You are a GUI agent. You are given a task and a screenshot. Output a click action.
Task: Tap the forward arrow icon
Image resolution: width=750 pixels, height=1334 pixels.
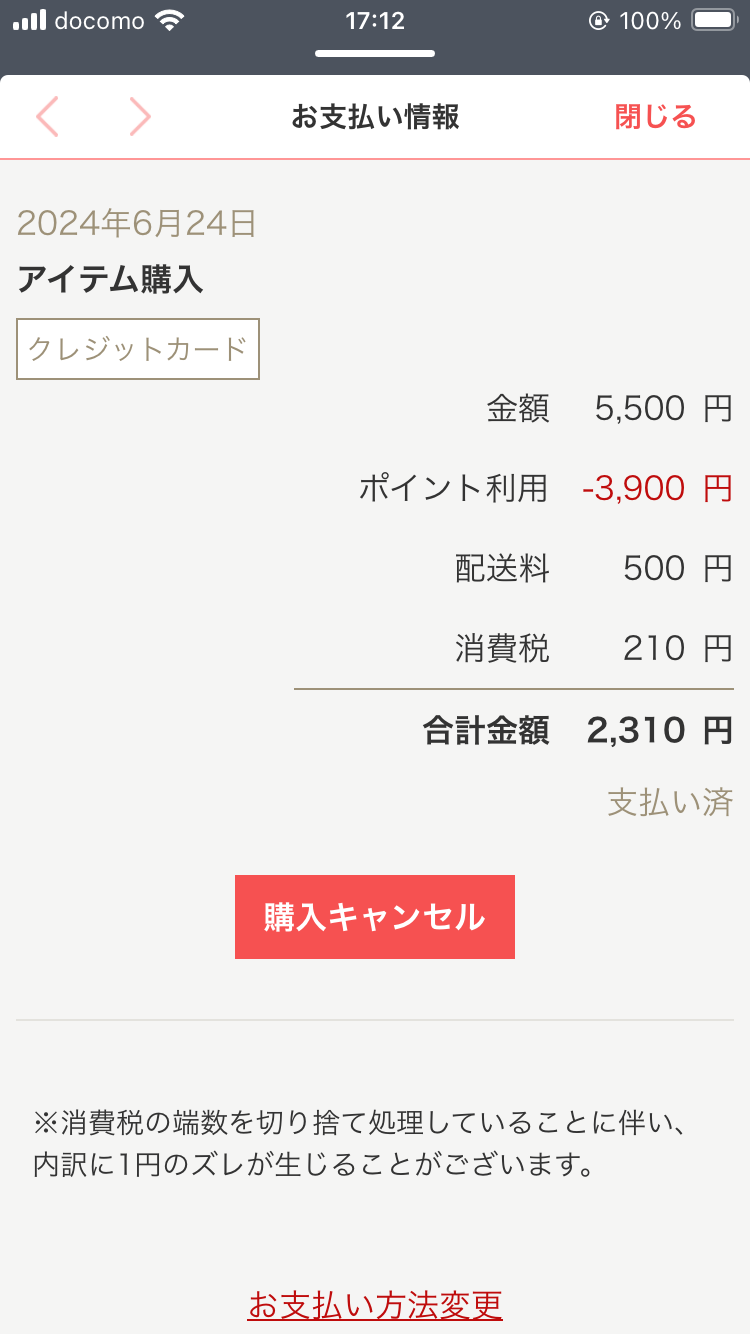pyautogui.click(x=140, y=117)
